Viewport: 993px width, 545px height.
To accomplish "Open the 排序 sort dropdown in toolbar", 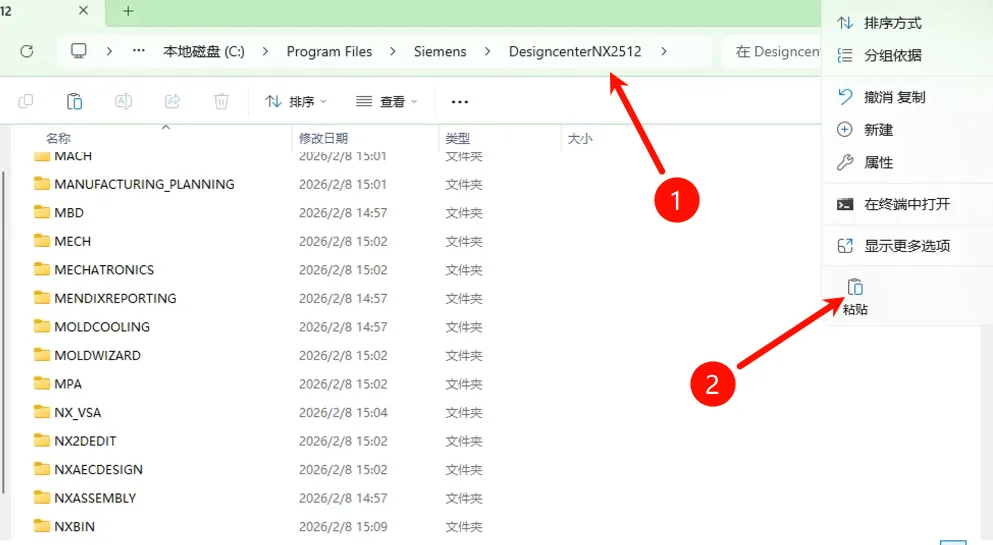I will click(296, 102).
